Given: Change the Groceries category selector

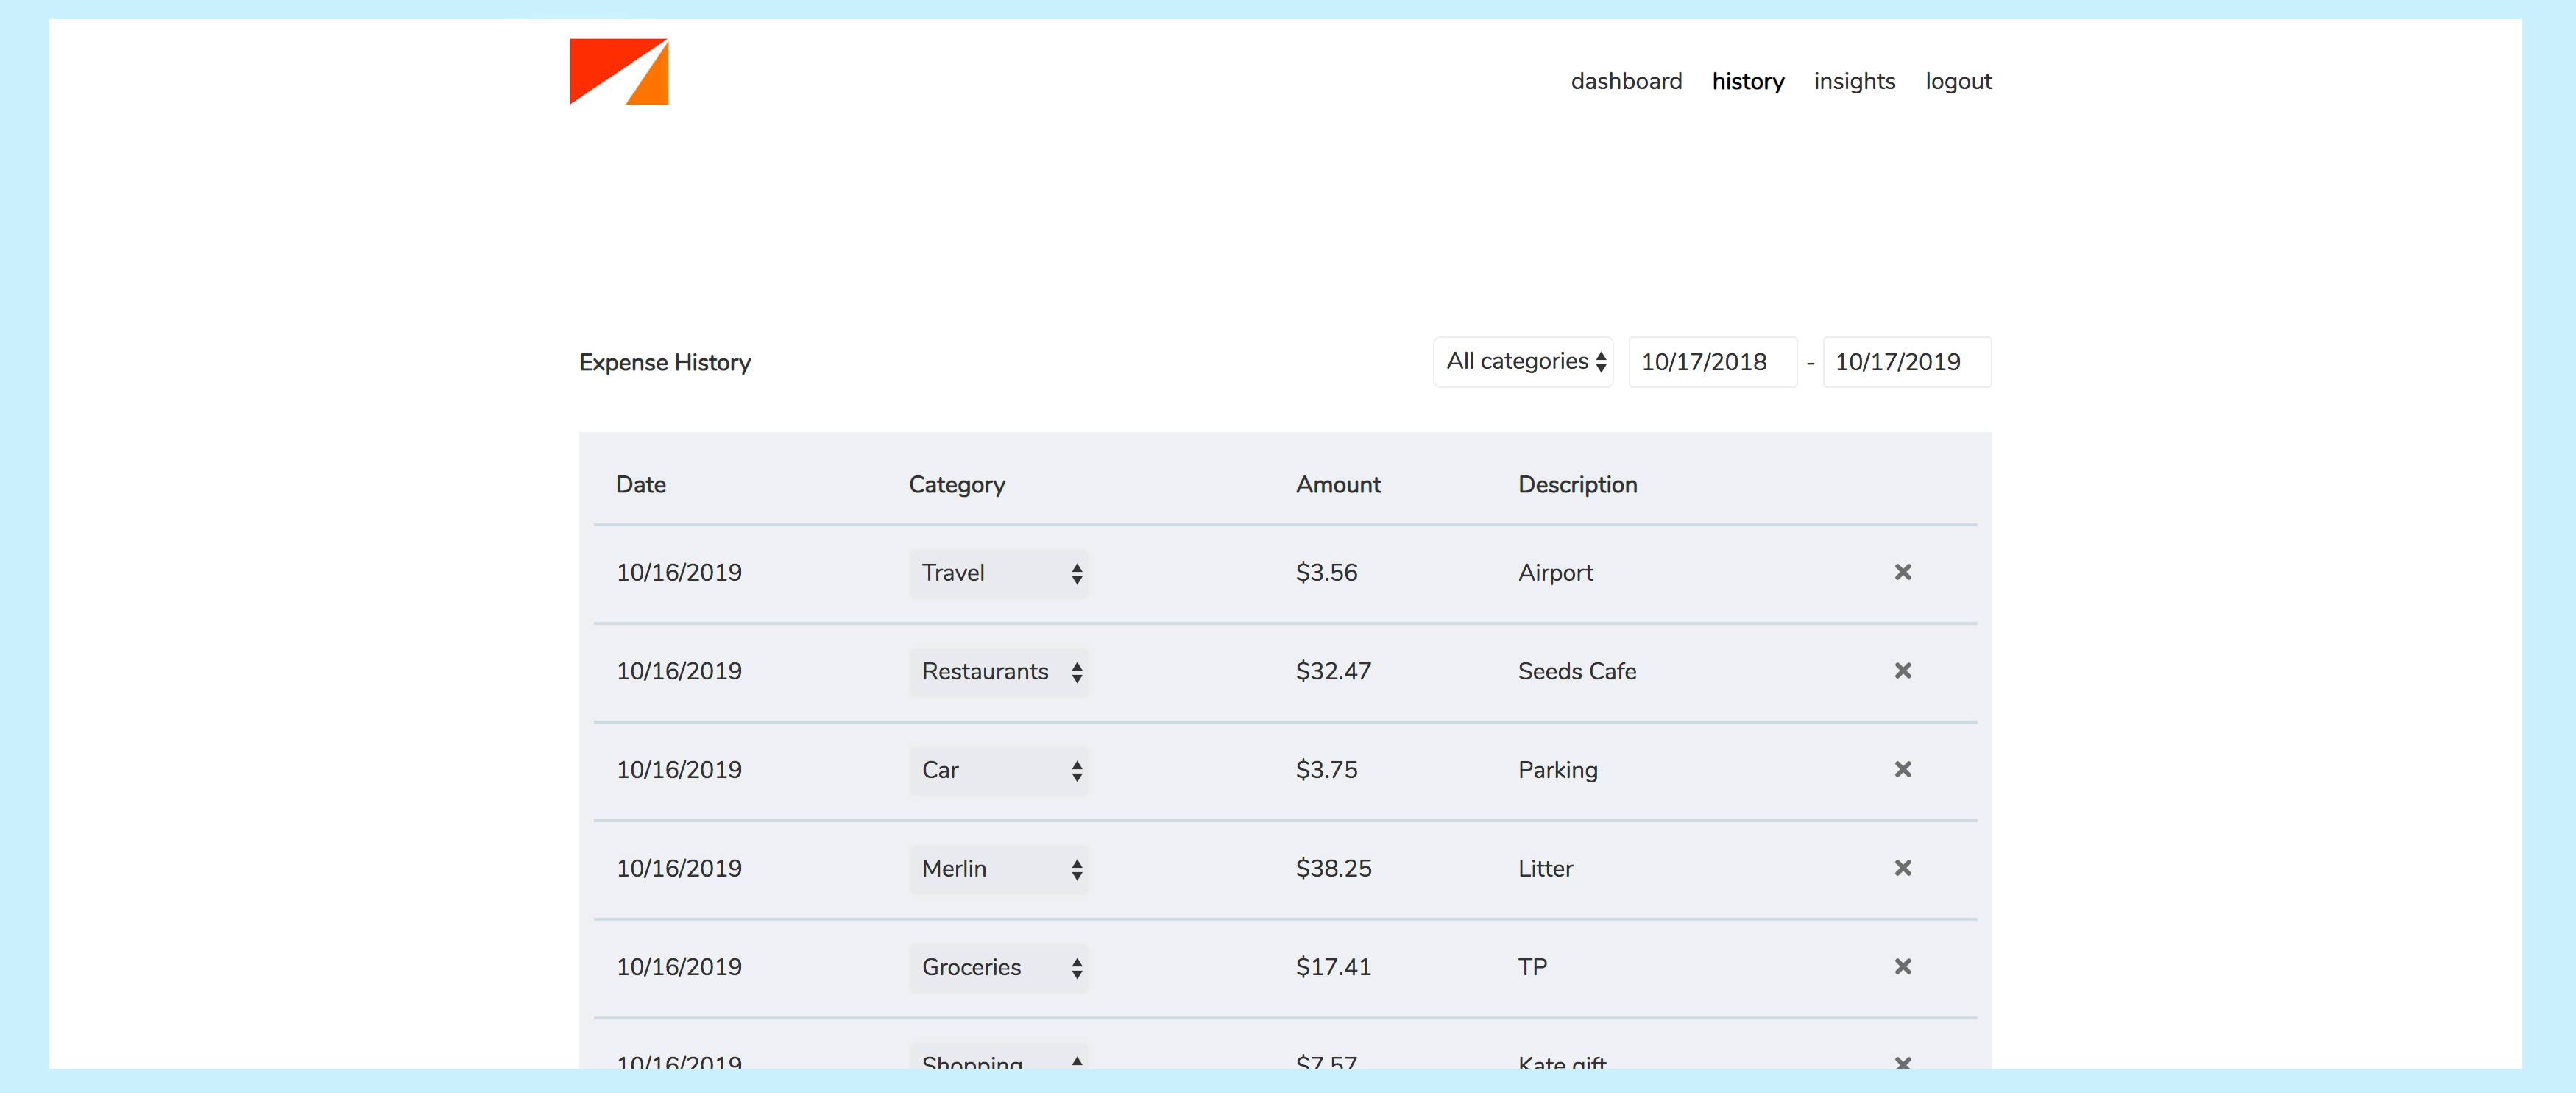Looking at the screenshot, I should click(x=998, y=967).
